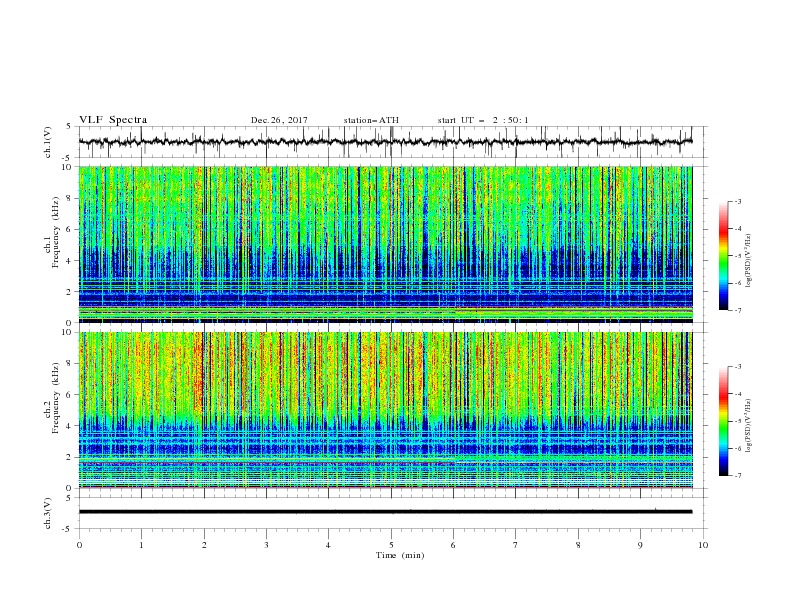Click time-axis tick label "8"
Image resolution: width=792 pixels, height=612 pixels.
click(x=578, y=545)
